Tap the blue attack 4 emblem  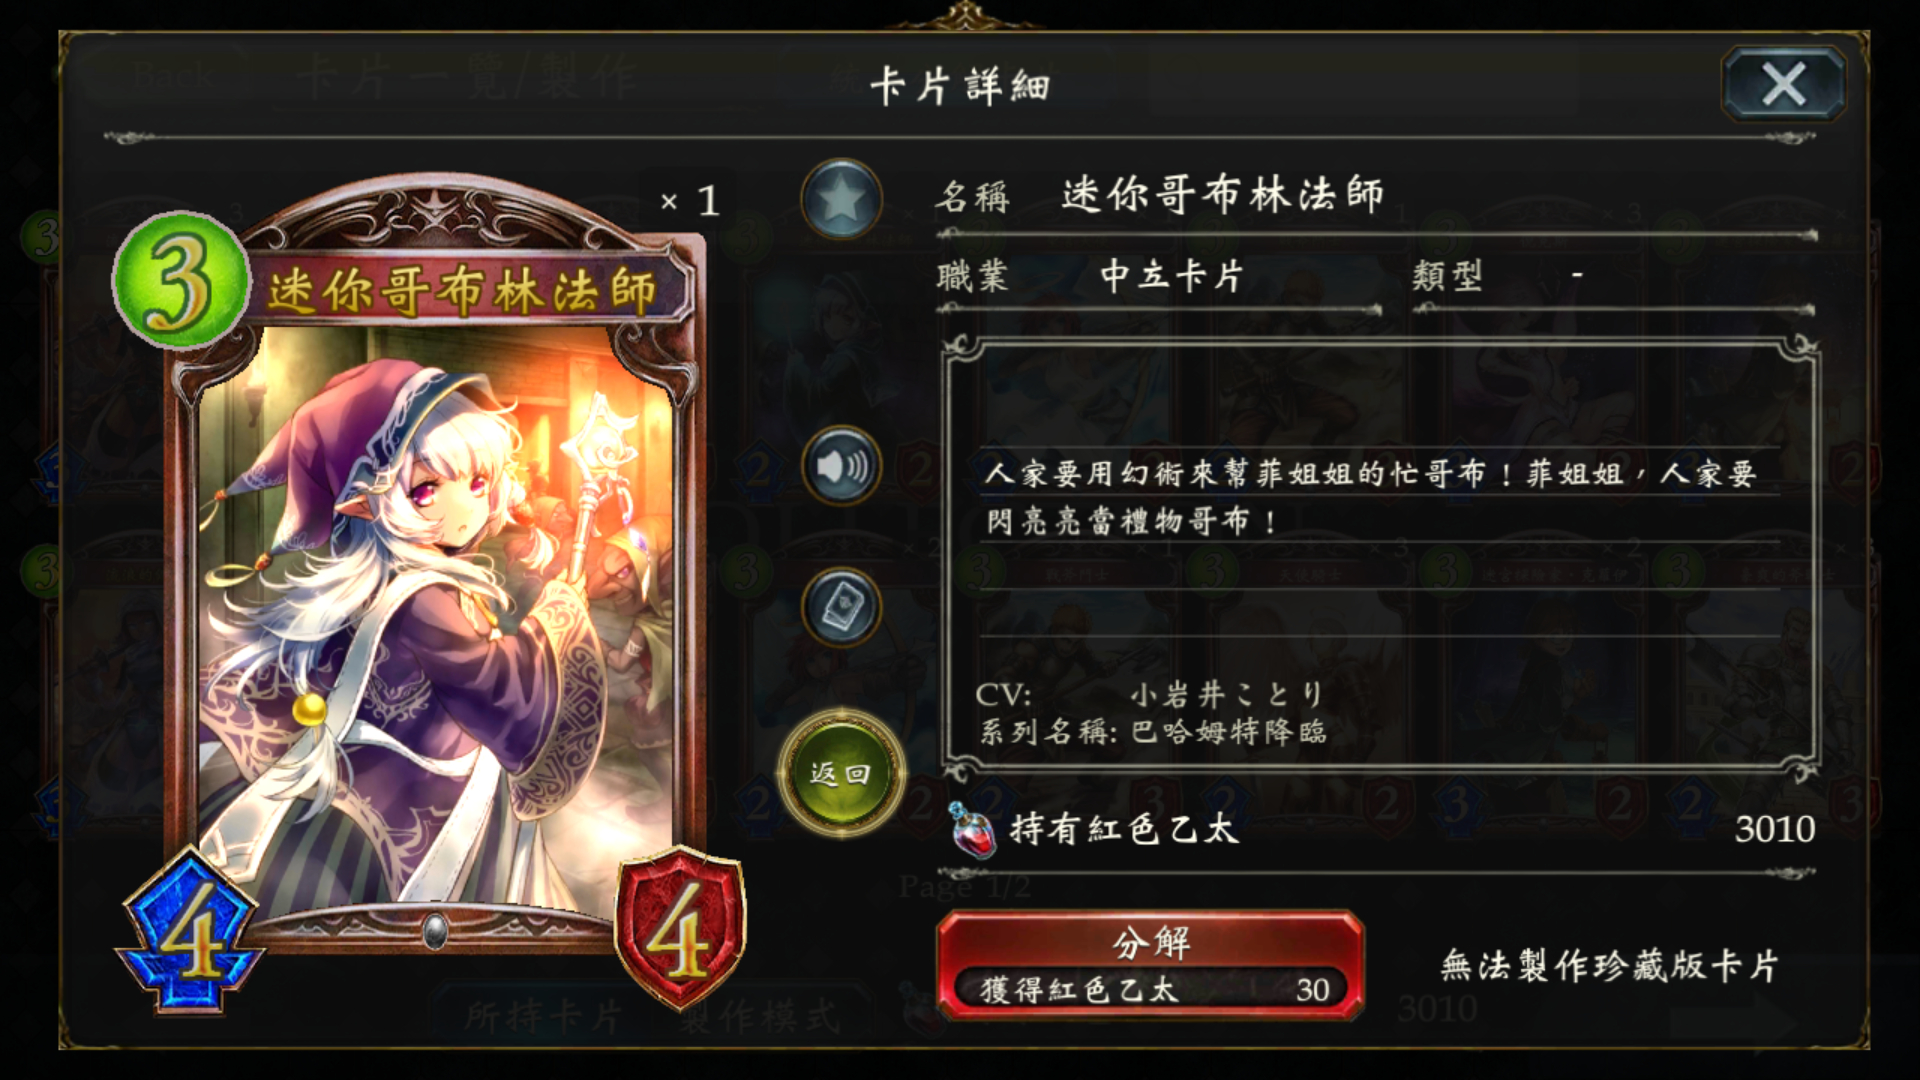point(190,931)
